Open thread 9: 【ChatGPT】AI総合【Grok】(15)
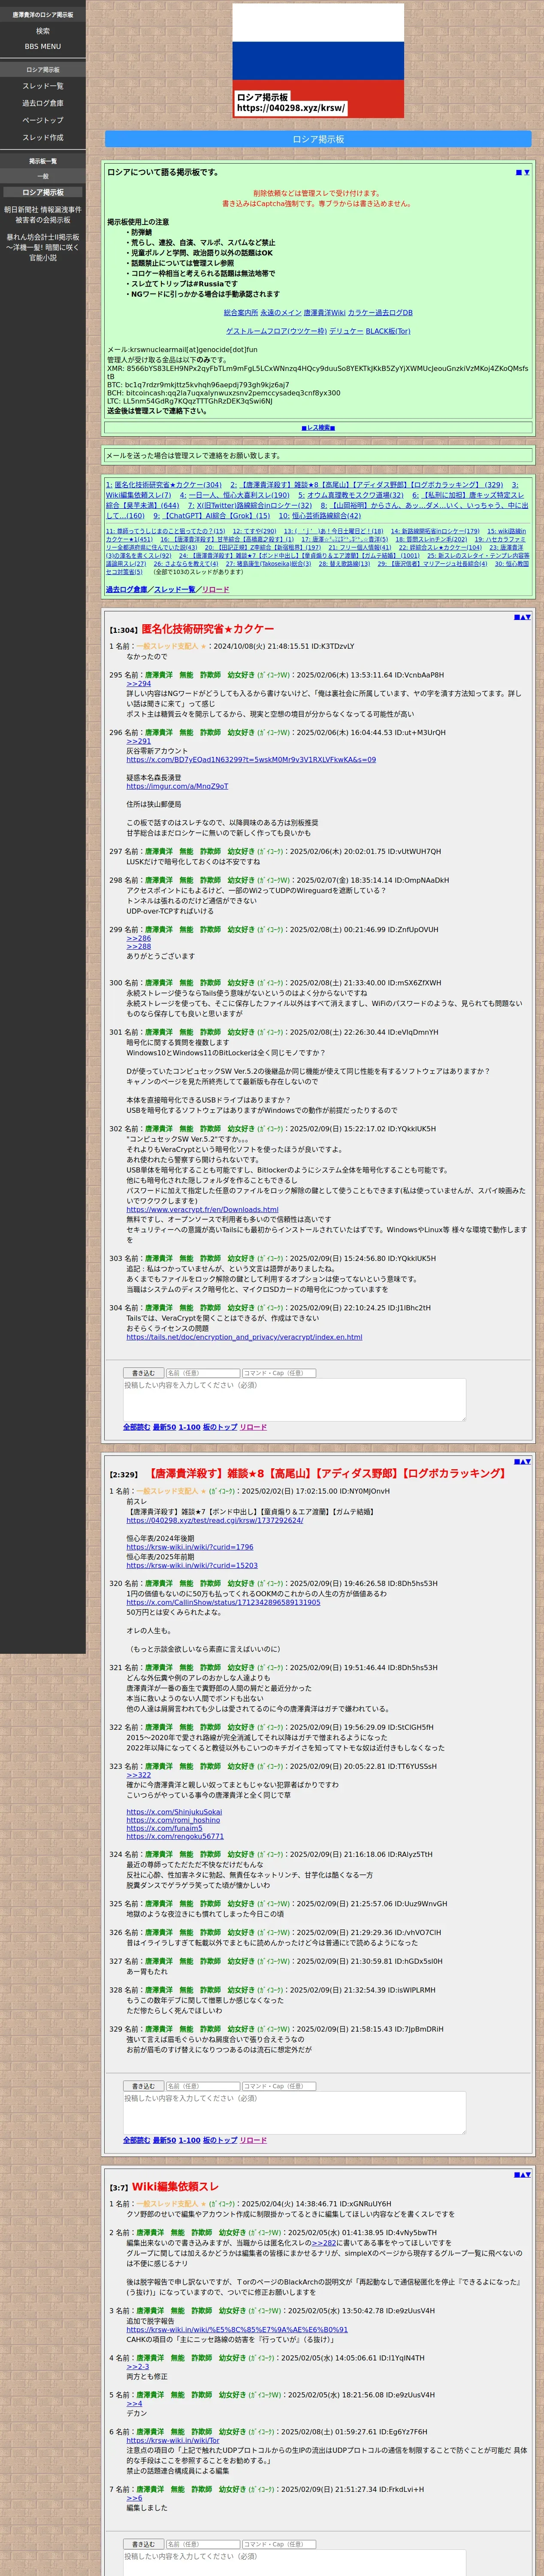544x2576 pixels. [212, 516]
